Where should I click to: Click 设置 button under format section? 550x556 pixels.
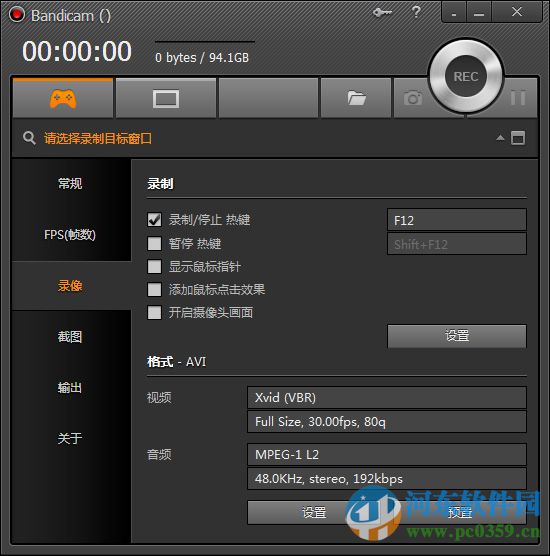click(x=314, y=512)
